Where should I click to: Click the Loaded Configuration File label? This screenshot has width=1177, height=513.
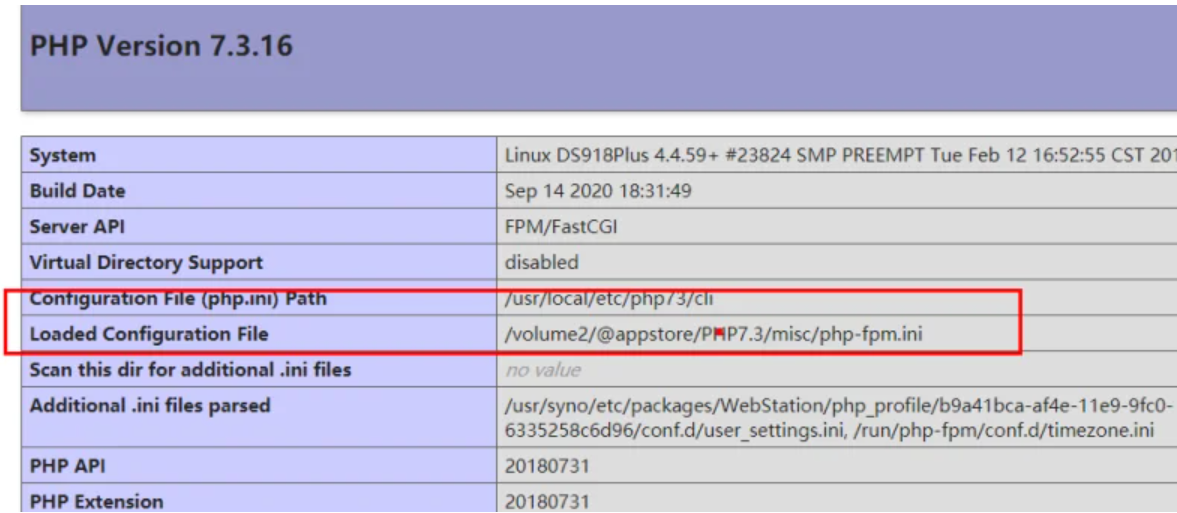(149, 334)
